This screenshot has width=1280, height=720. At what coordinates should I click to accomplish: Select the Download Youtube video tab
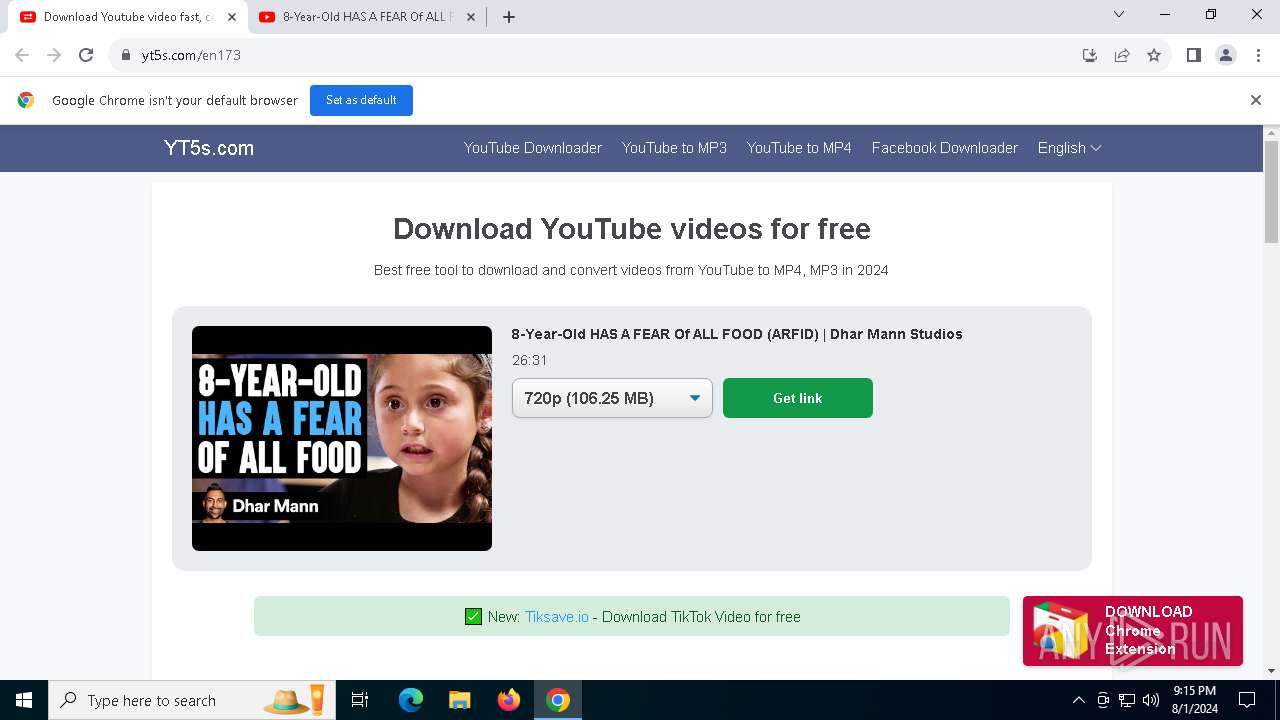point(128,17)
